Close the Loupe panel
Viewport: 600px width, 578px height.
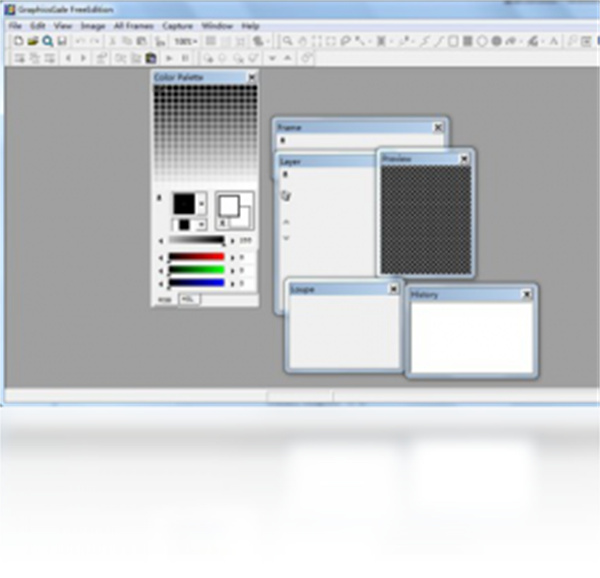click(x=393, y=289)
